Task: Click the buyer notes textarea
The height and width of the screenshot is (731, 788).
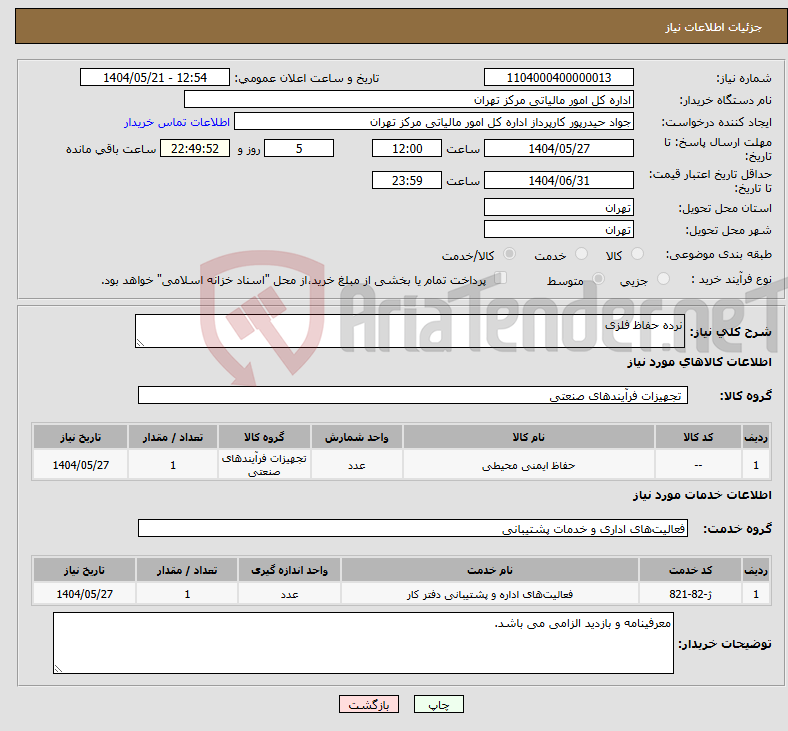Action: [x=363, y=643]
